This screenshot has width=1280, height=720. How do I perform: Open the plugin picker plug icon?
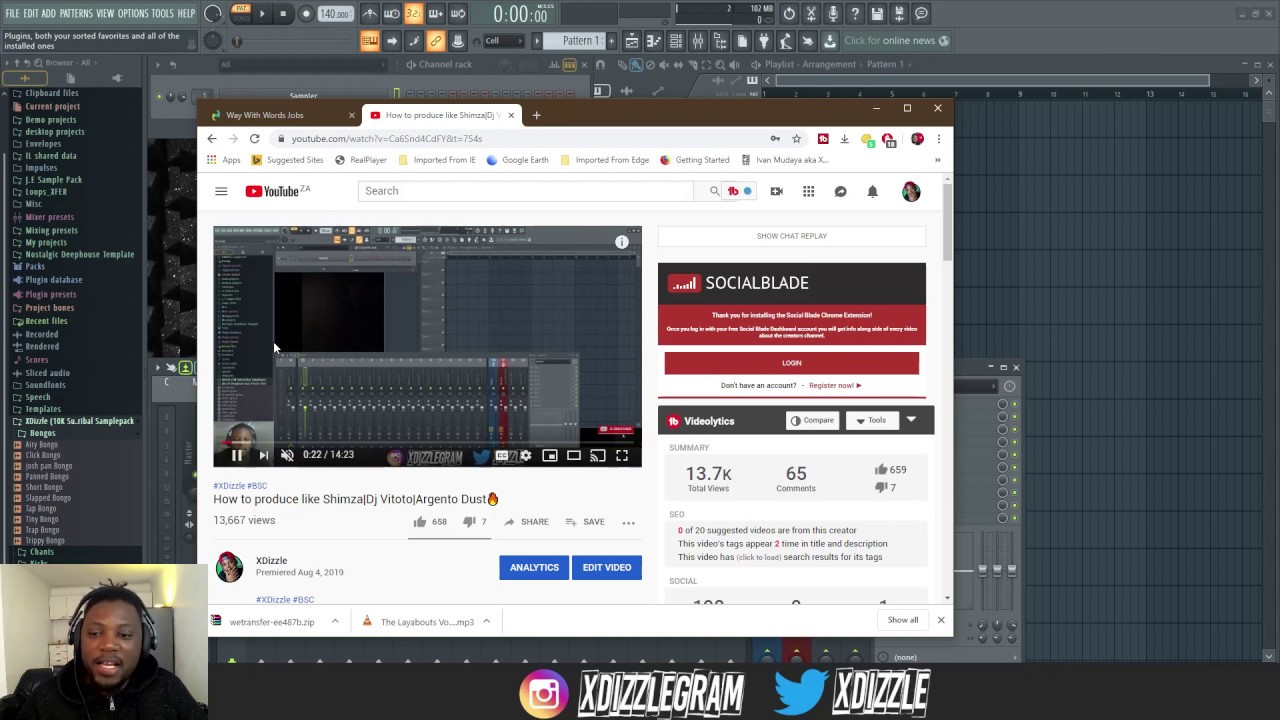point(763,41)
